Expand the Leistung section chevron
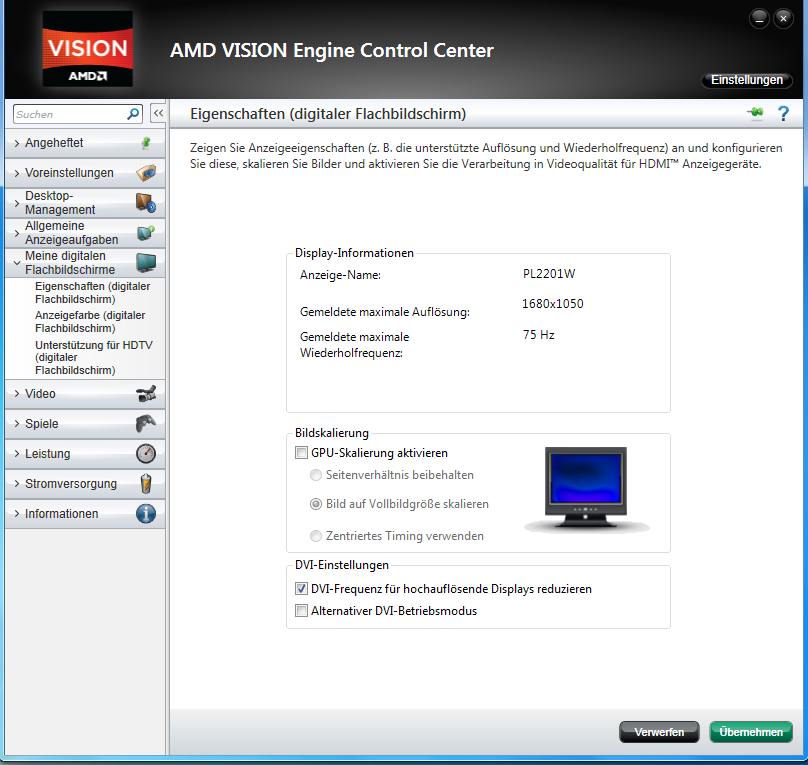This screenshot has width=808, height=765. coord(16,454)
